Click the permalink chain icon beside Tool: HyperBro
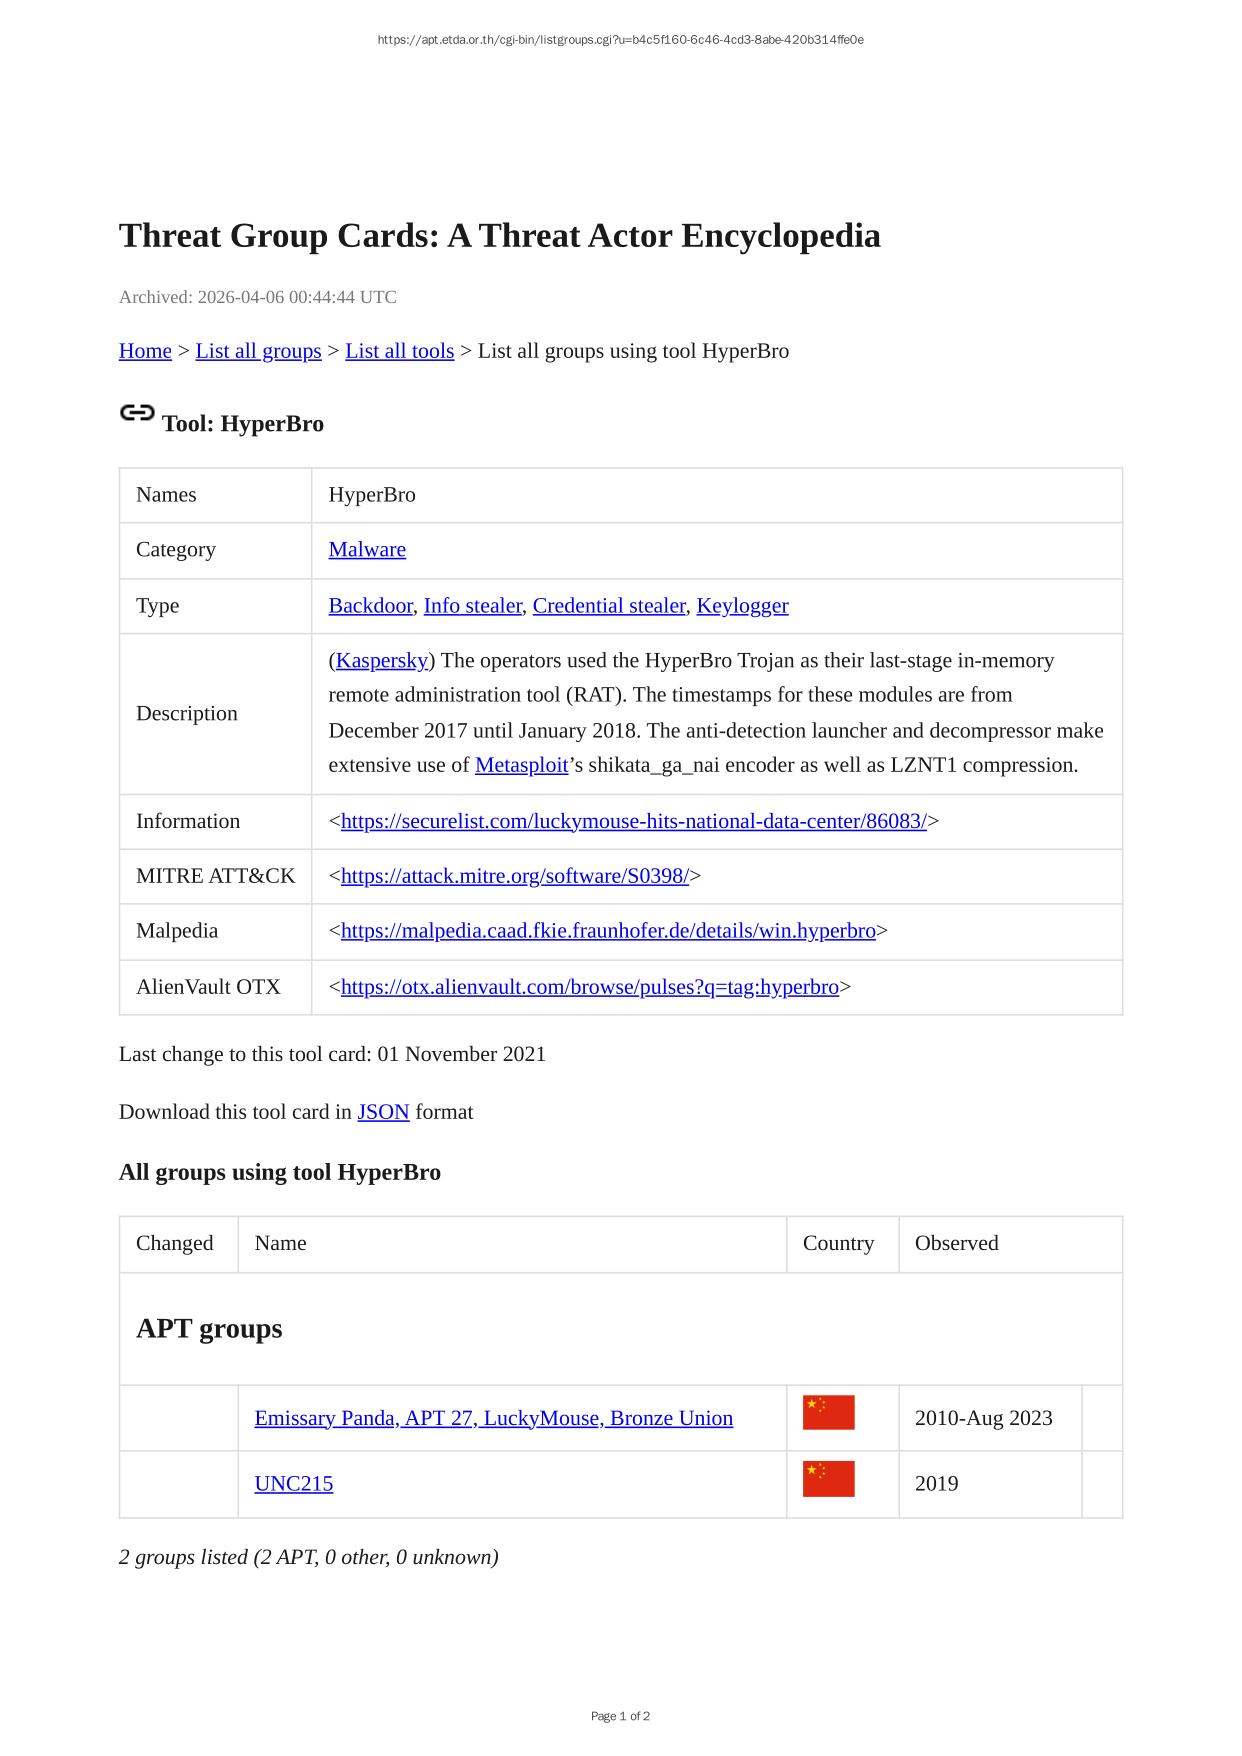 (x=137, y=413)
